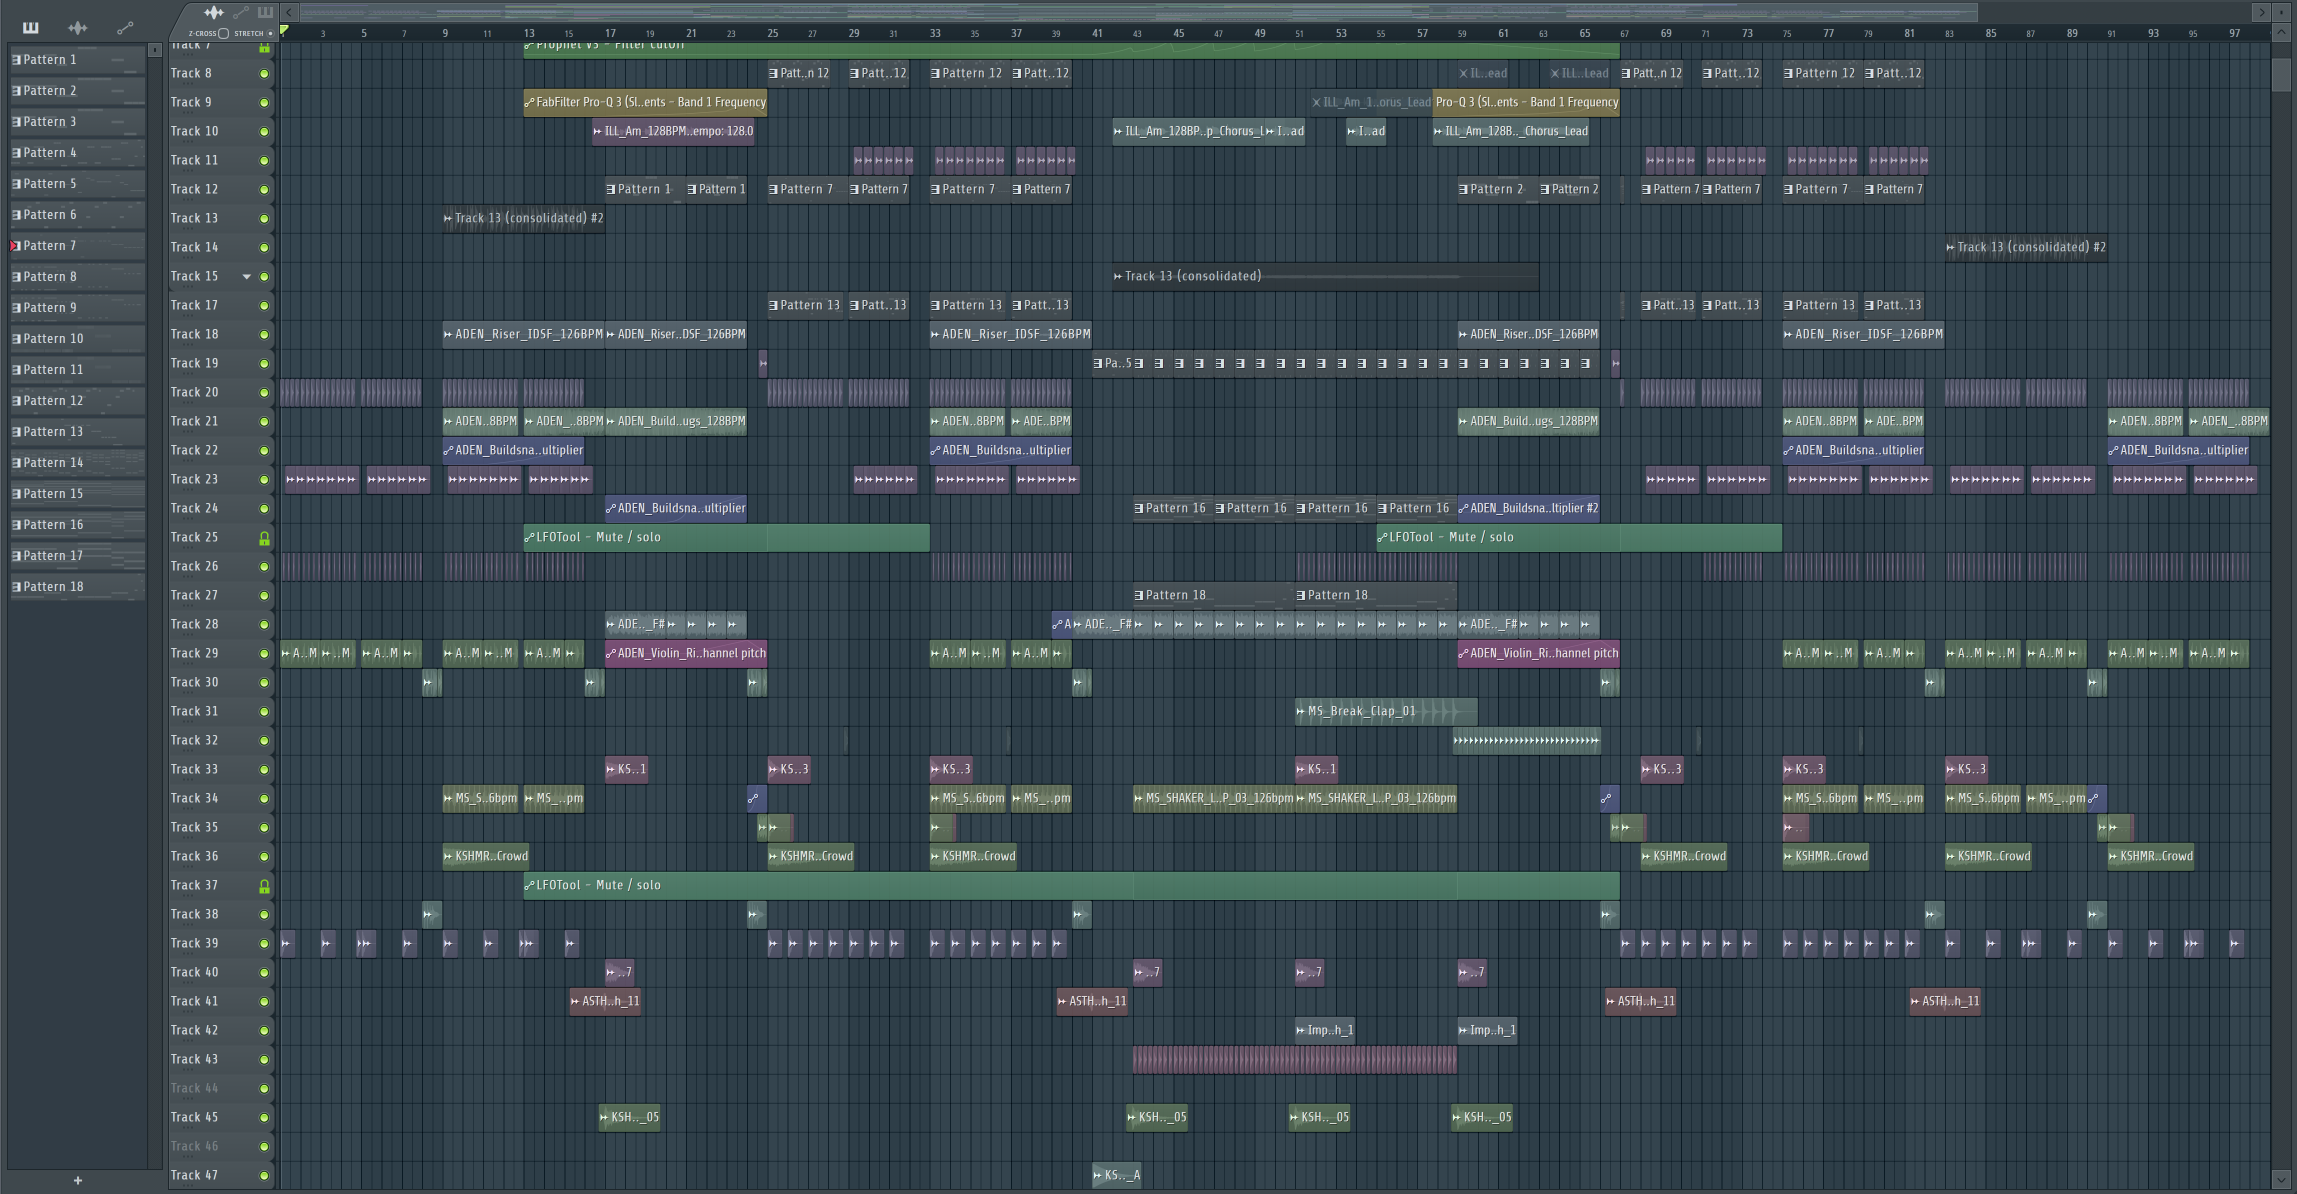Click the vertical scroll-down arrow
2297x1194 pixels.
click(2281, 1178)
